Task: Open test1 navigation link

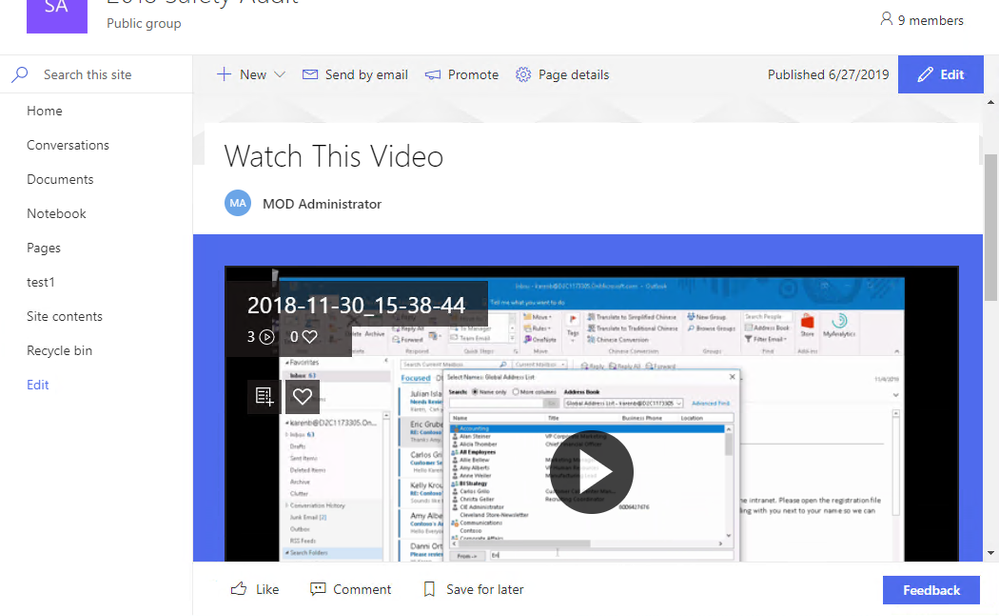Action: 41,282
